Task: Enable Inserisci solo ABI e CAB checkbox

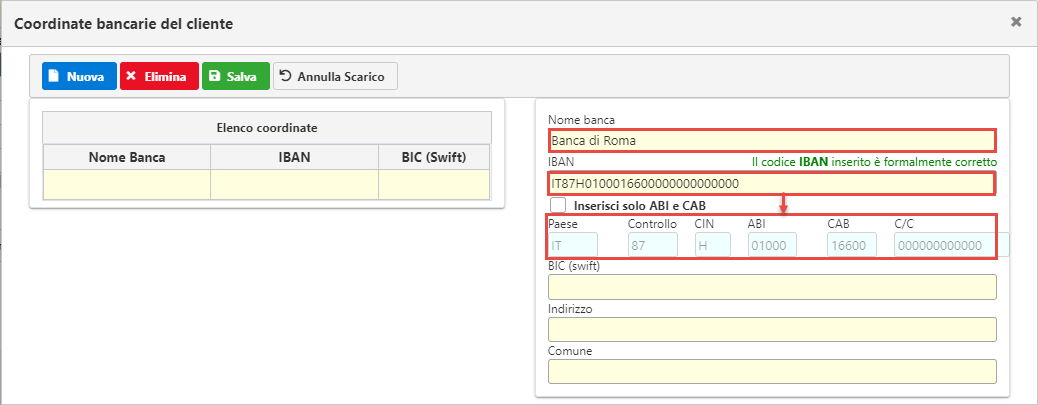Action: (x=558, y=205)
